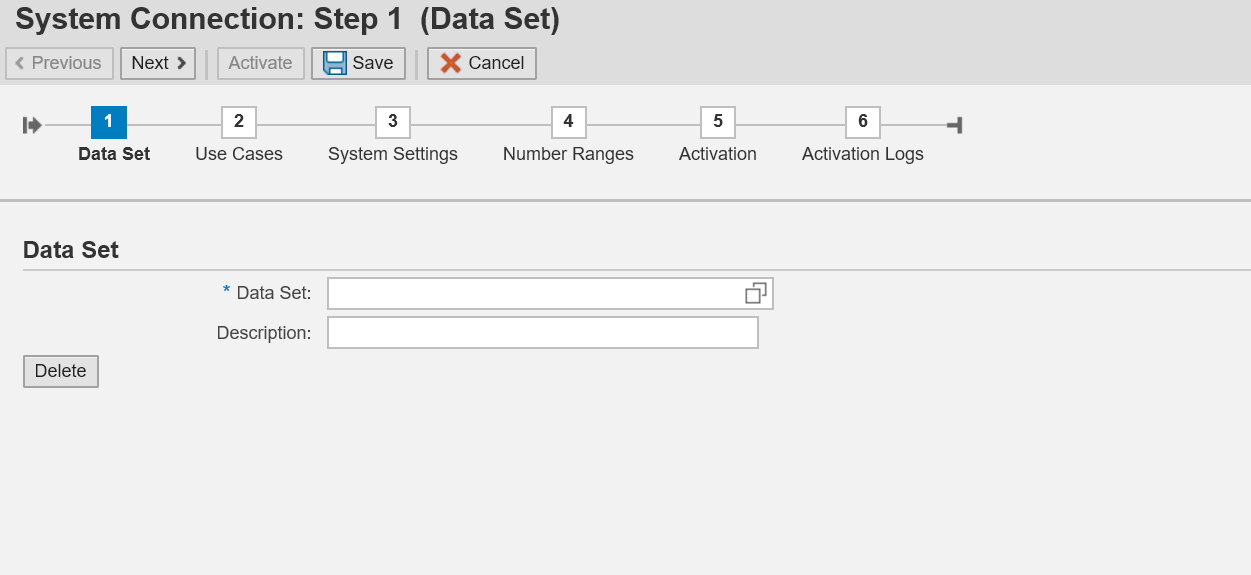
Task: Focus the Description text field
Action: (543, 333)
